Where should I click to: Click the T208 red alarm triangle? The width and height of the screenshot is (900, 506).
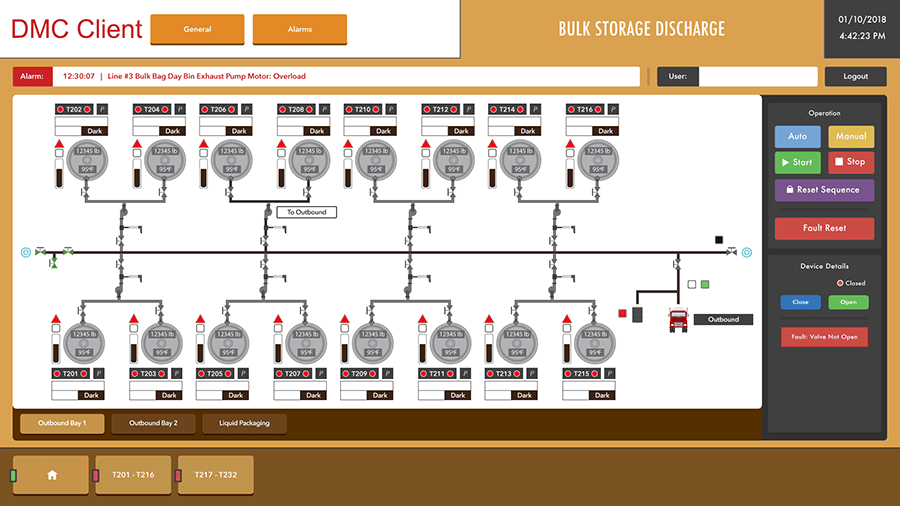[281, 143]
